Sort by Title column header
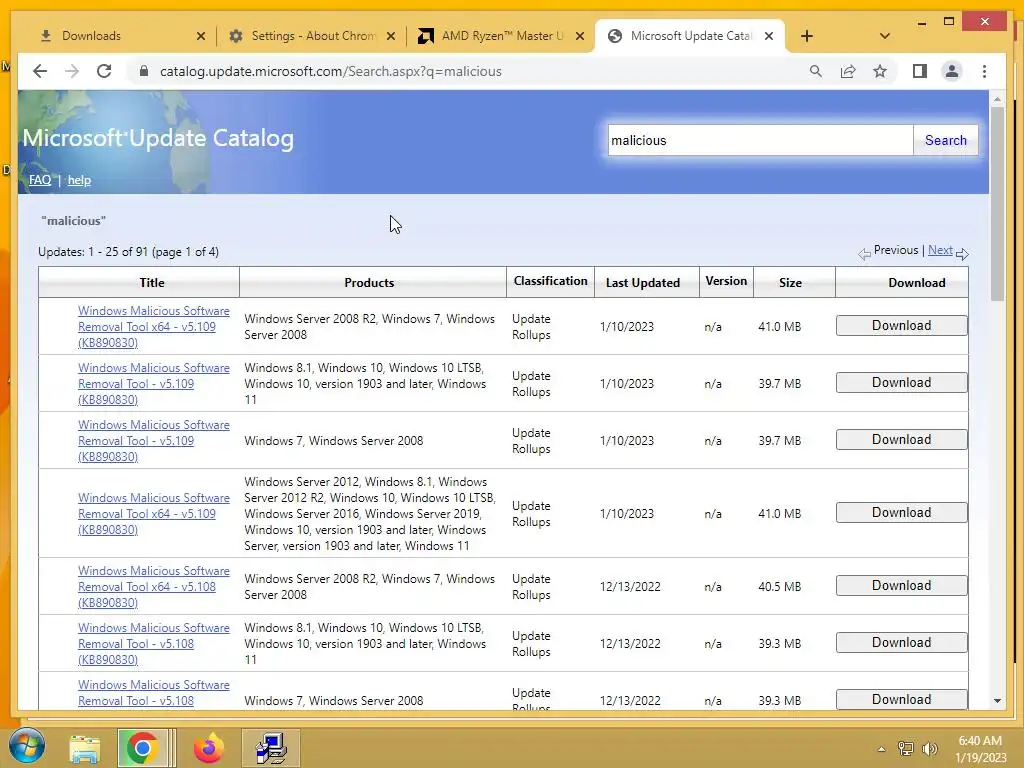This screenshot has width=1024, height=768. [x=152, y=282]
